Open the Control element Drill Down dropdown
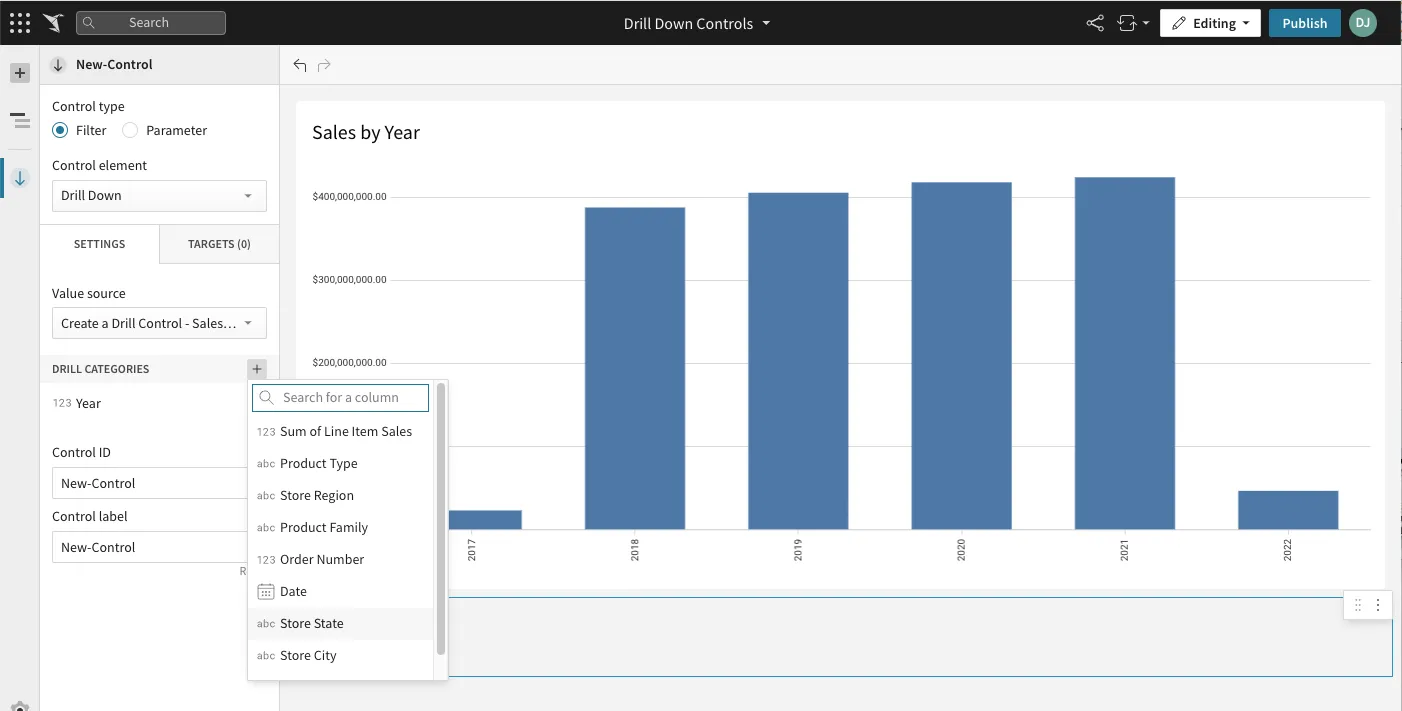 [159, 196]
